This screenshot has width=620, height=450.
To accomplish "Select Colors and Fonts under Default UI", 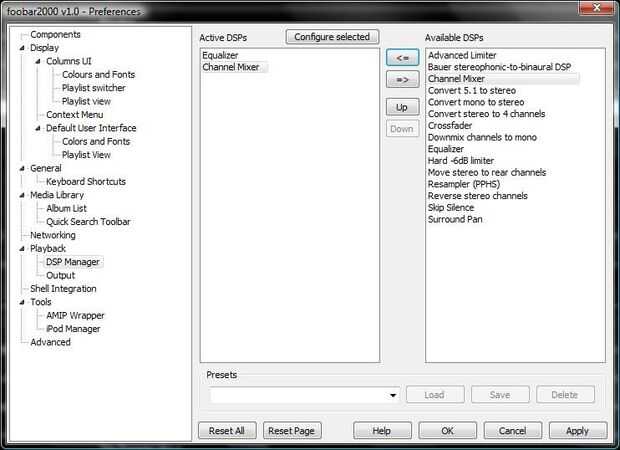I will 96,142.
